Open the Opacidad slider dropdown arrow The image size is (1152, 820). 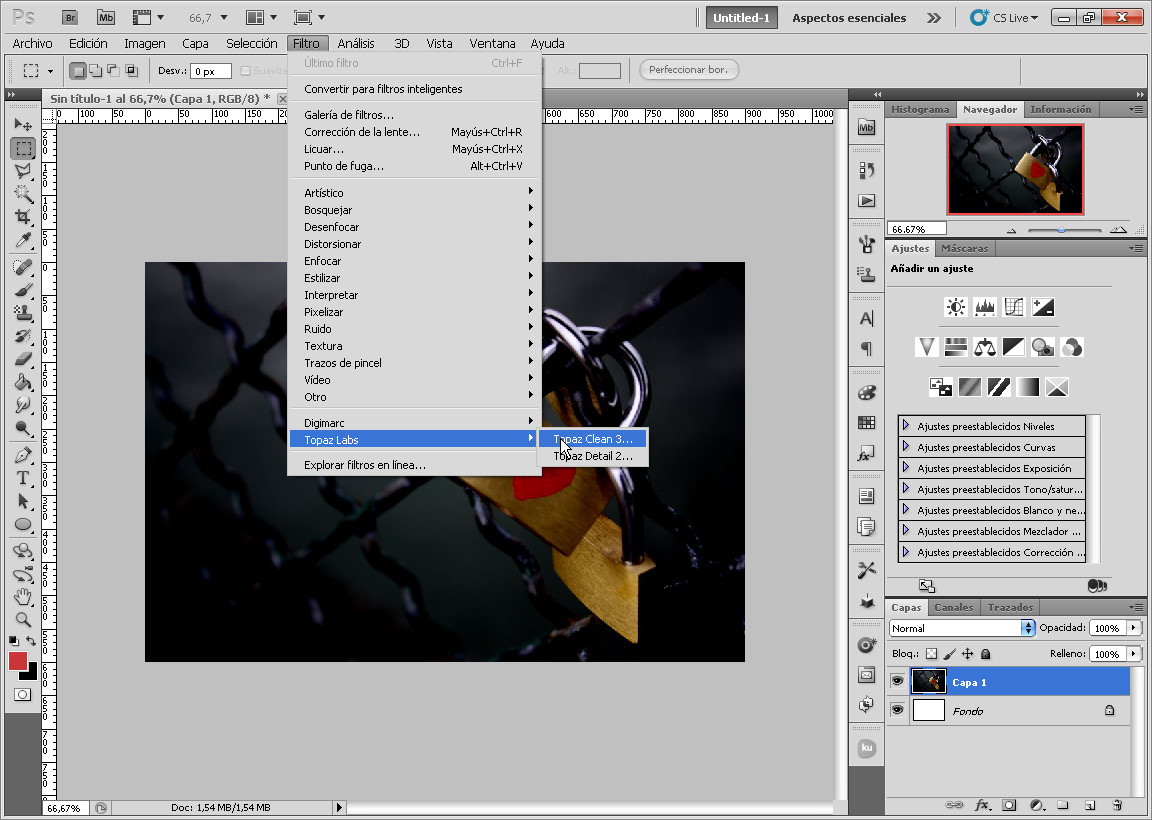coord(1133,628)
